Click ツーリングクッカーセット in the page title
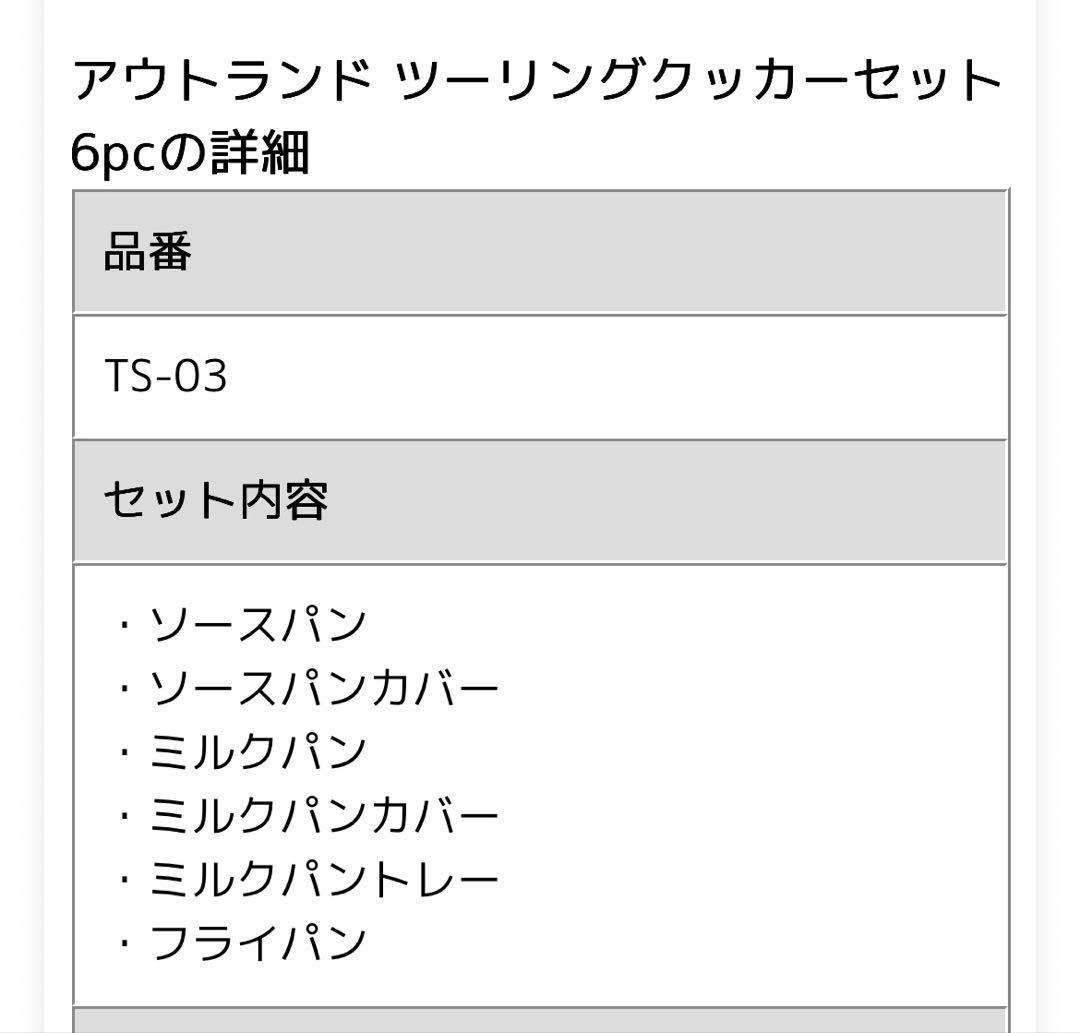The width and height of the screenshot is (1080, 1033). tap(699, 82)
